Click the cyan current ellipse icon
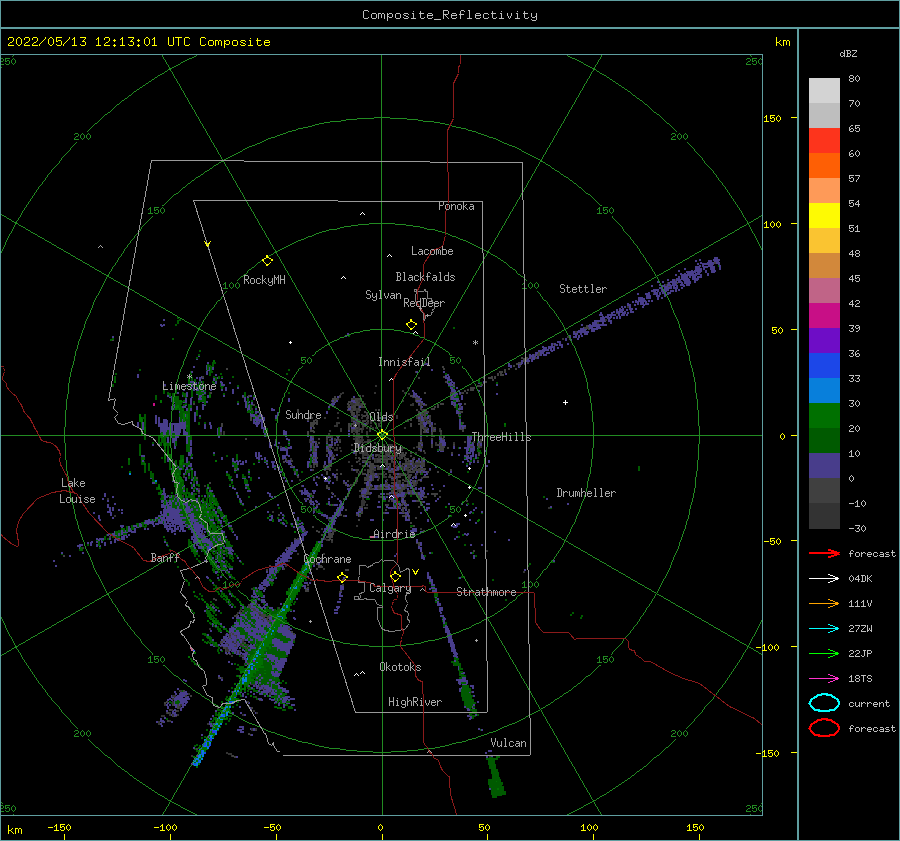This screenshot has width=900, height=841. [x=824, y=703]
